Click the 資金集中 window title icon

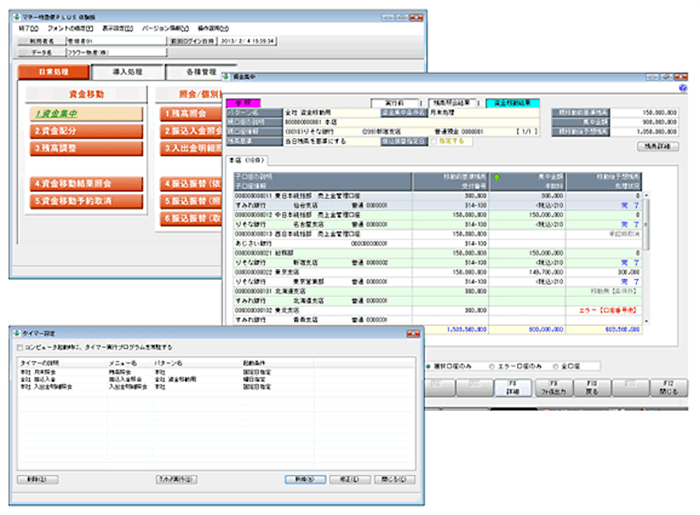(x=226, y=76)
